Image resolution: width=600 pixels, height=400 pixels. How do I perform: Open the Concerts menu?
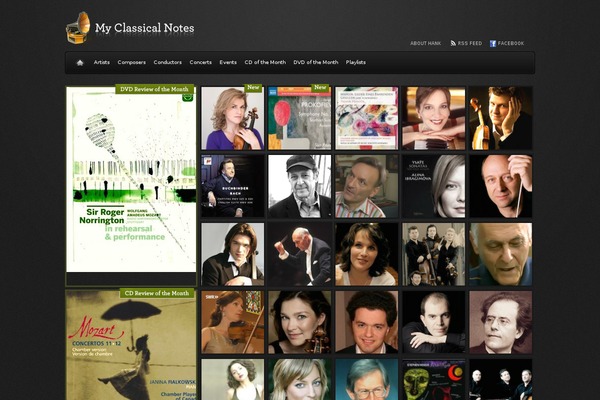201,62
